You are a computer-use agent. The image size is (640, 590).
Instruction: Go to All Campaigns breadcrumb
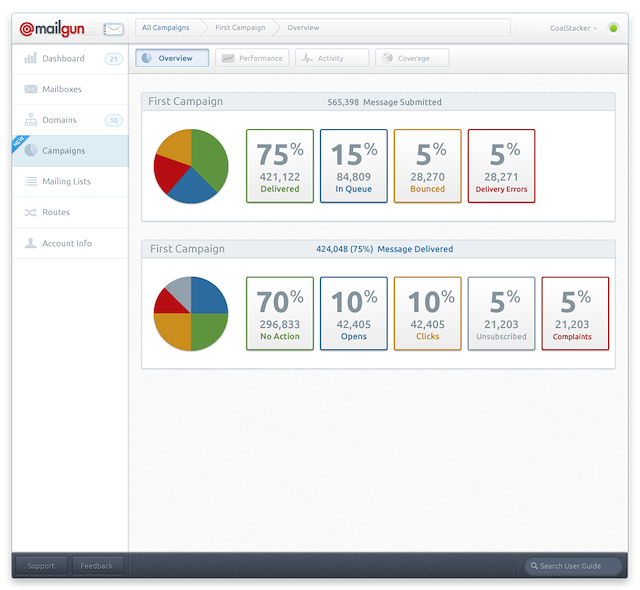166,28
